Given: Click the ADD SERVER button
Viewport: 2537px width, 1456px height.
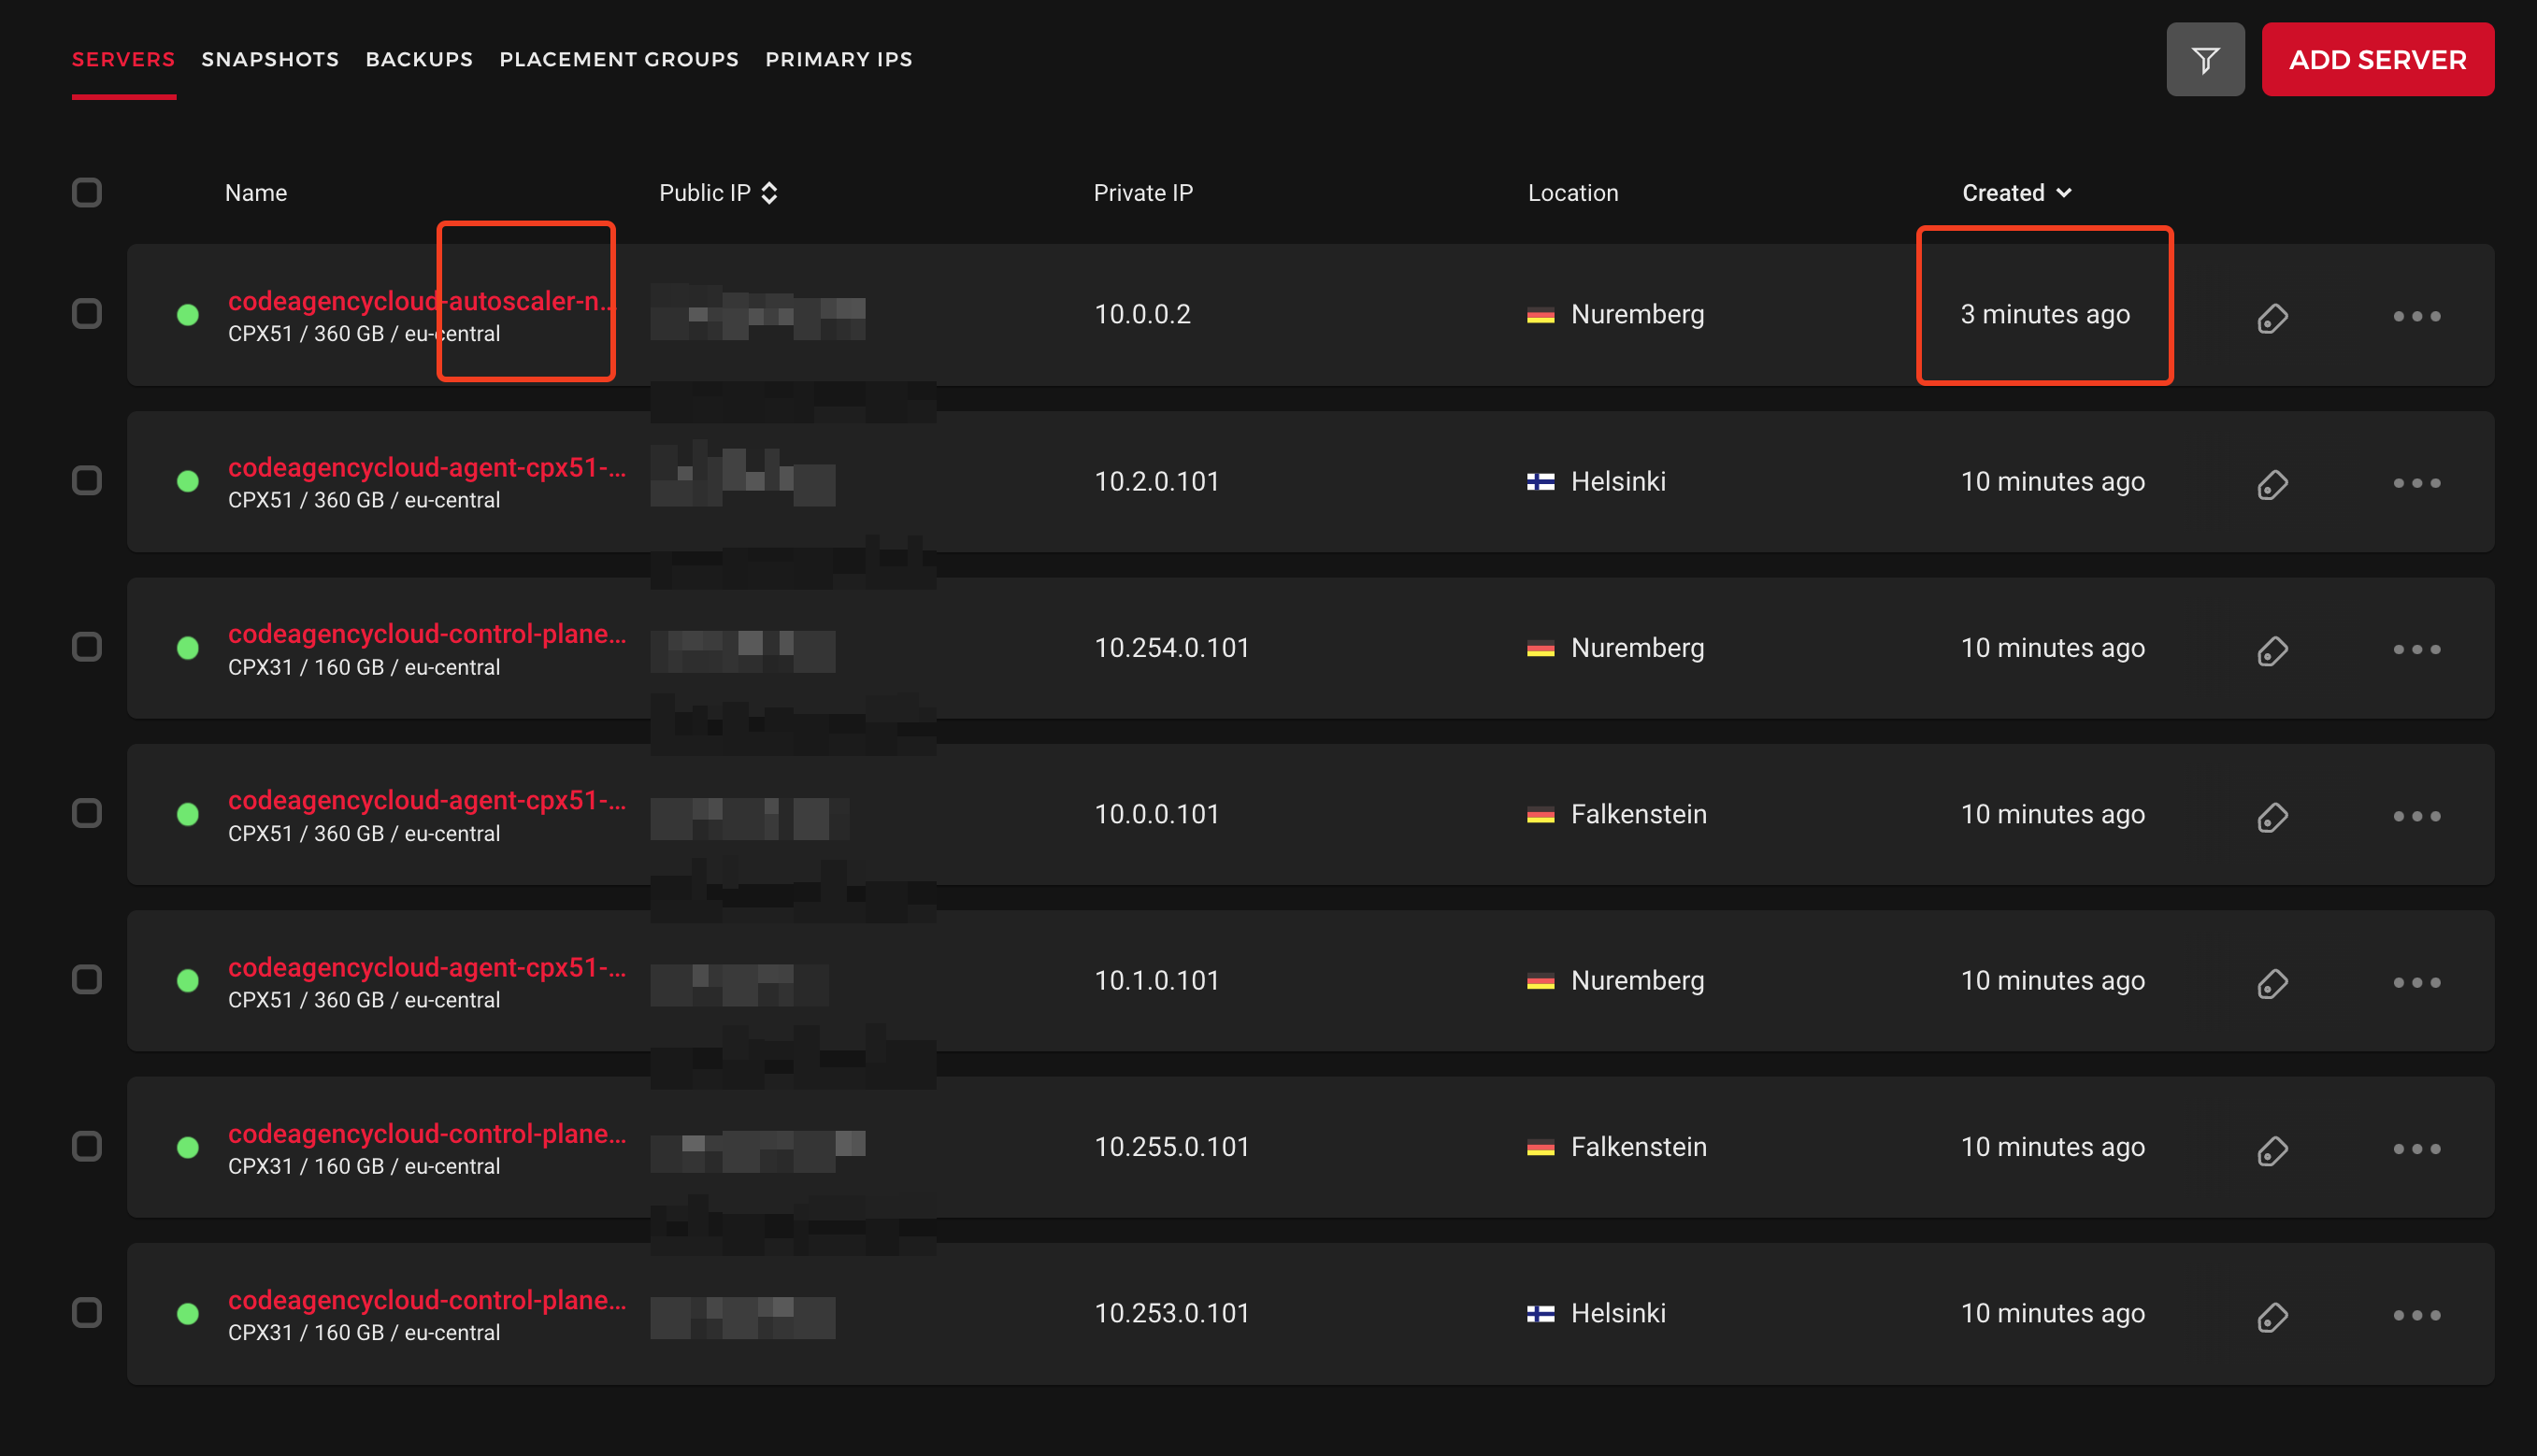Looking at the screenshot, I should point(2377,59).
